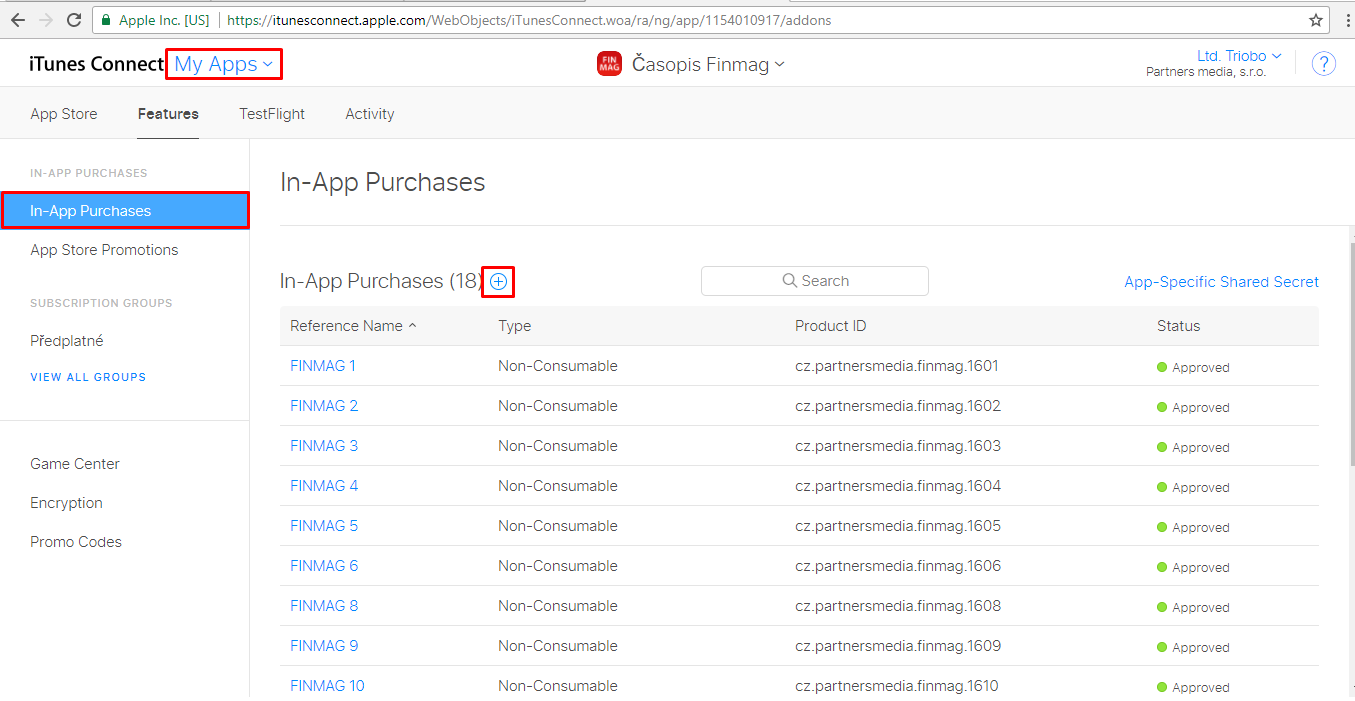1355x701 pixels.
Task: Open Game Center in sidebar
Action: pos(75,464)
